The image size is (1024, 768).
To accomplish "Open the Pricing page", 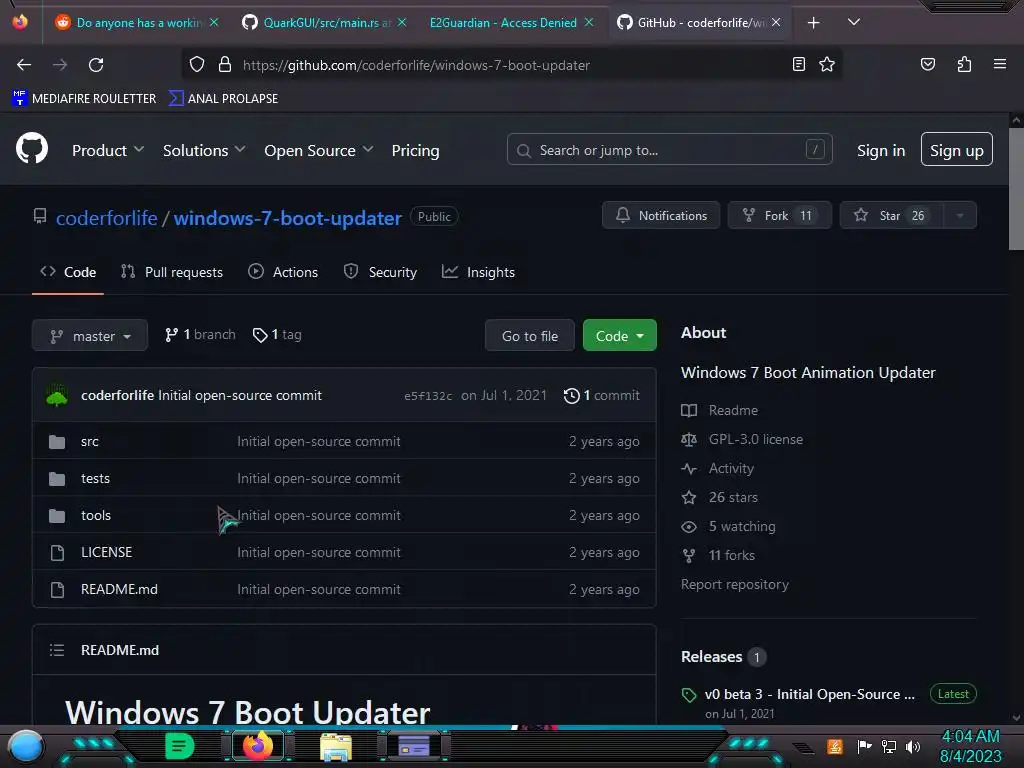I will (415, 150).
